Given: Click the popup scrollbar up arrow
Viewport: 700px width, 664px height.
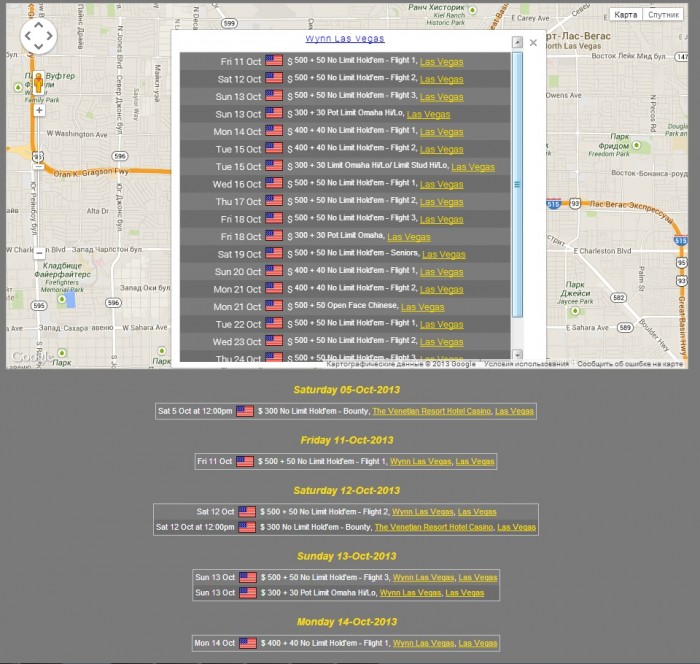Looking at the screenshot, I should tap(517, 42).
